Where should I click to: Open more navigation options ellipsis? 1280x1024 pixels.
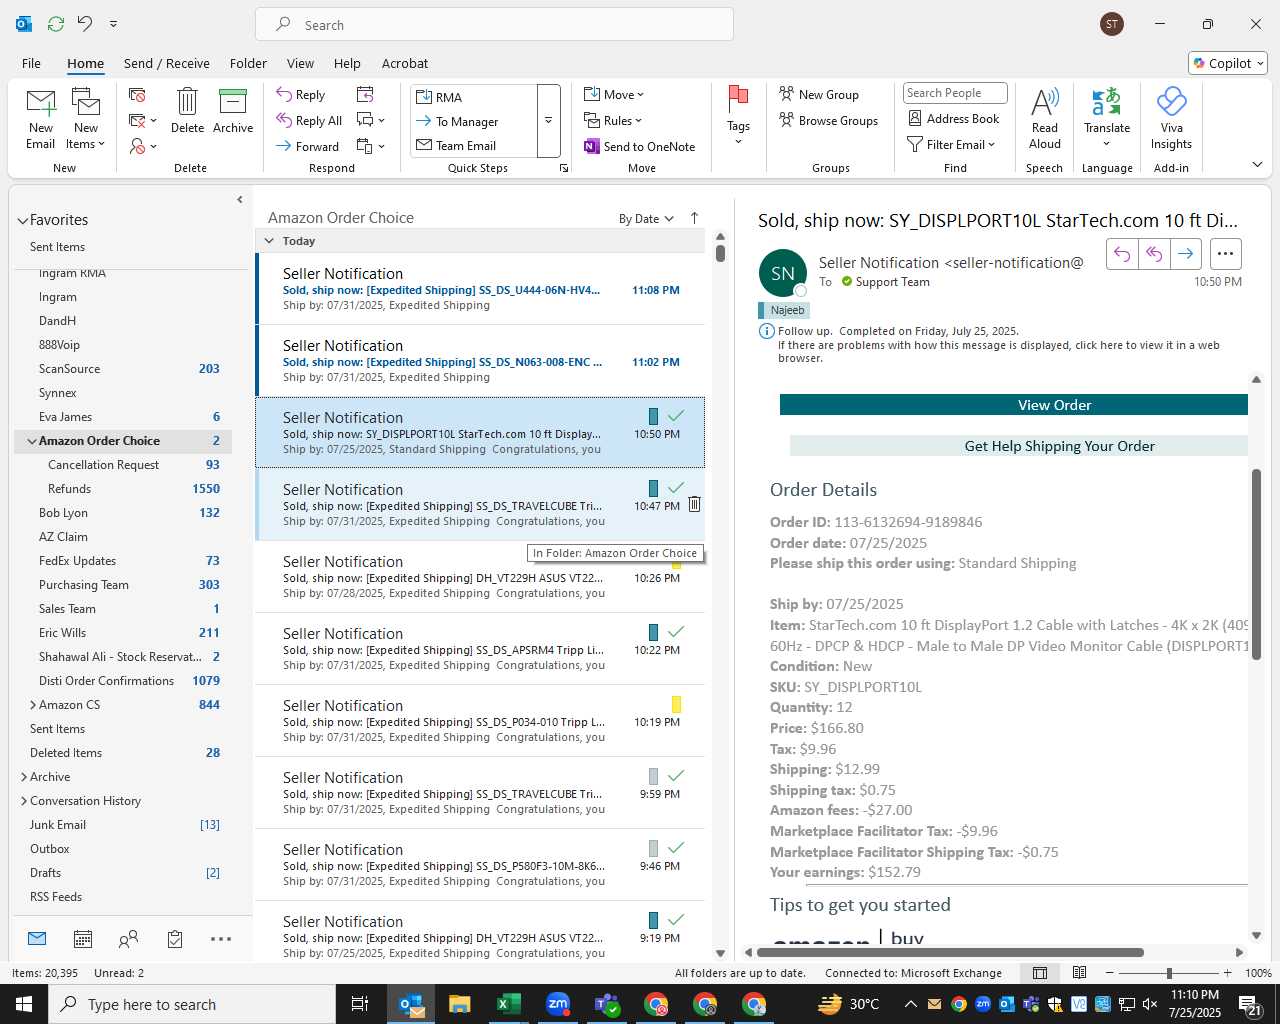pos(221,939)
